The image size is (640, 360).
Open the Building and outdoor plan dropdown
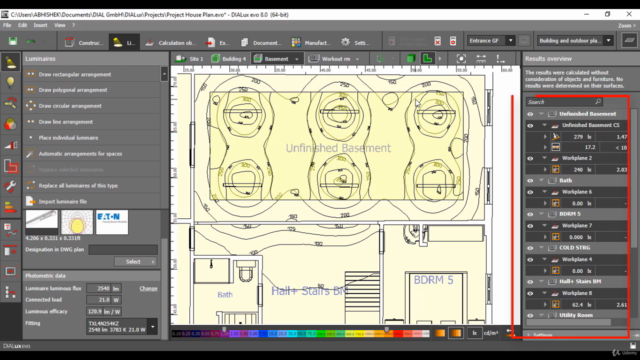[x=609, y=41]
